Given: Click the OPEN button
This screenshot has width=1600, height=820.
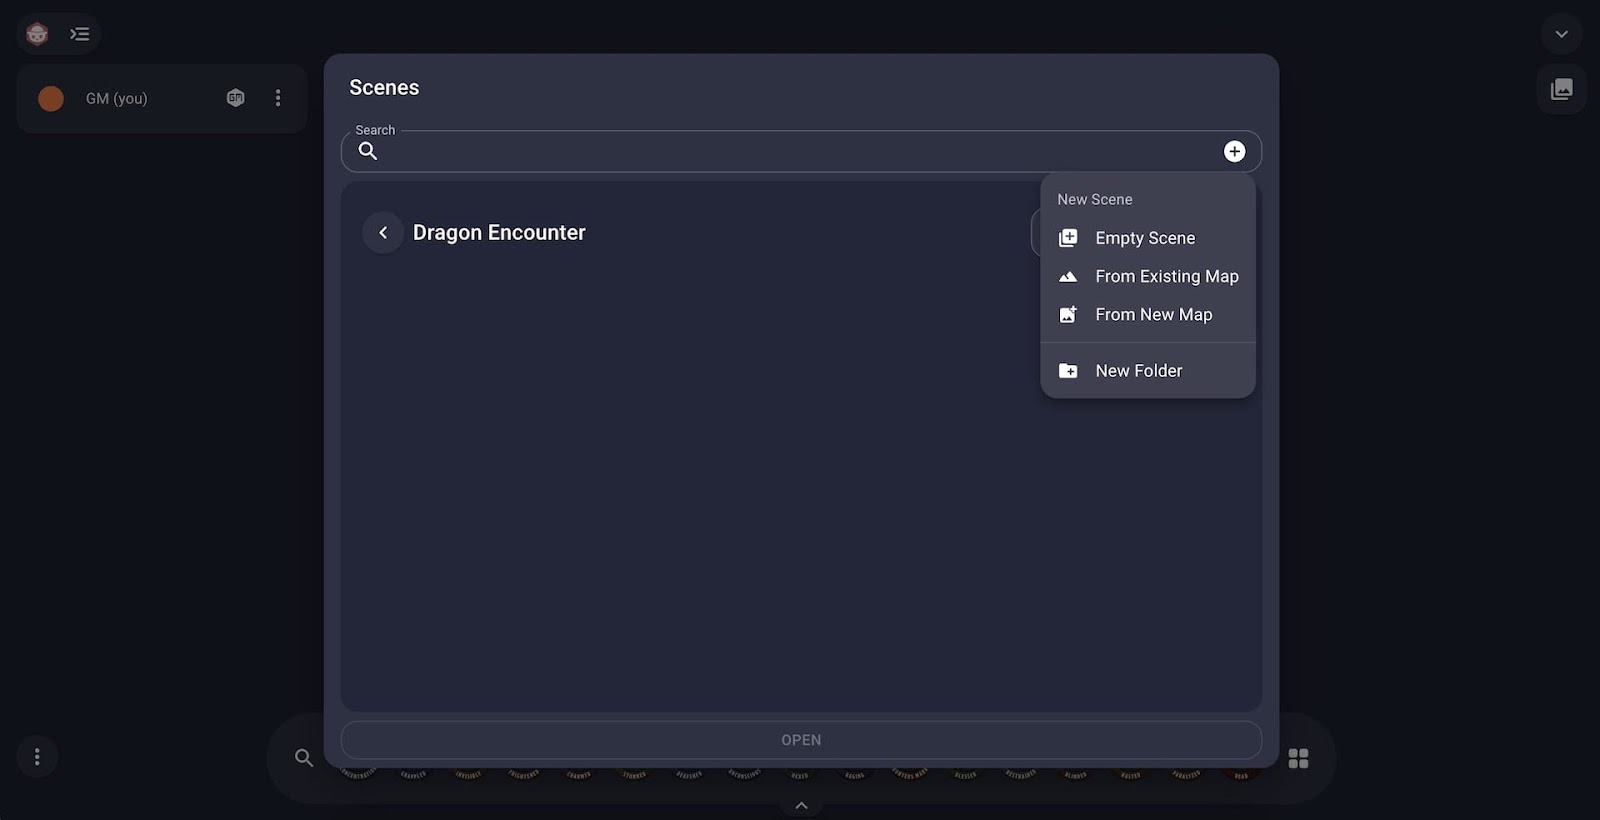Looking at the screenshot, I should (801, 740).
